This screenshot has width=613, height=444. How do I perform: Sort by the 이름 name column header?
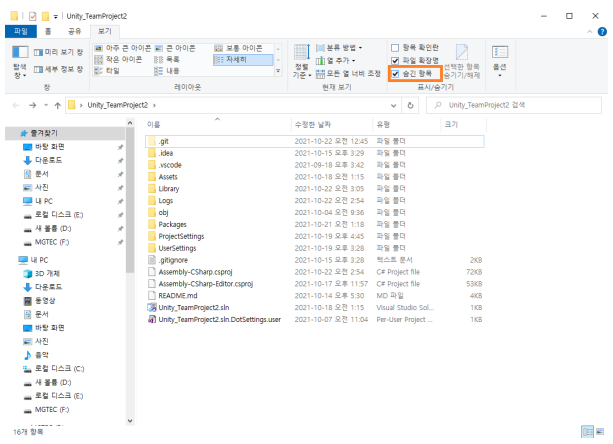tap(218, 124)
